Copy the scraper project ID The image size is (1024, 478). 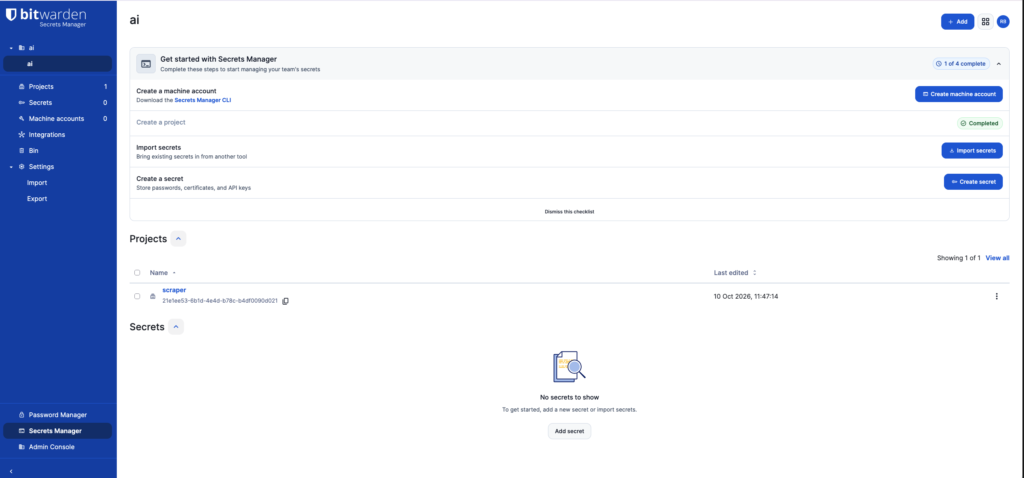[285, 301]
